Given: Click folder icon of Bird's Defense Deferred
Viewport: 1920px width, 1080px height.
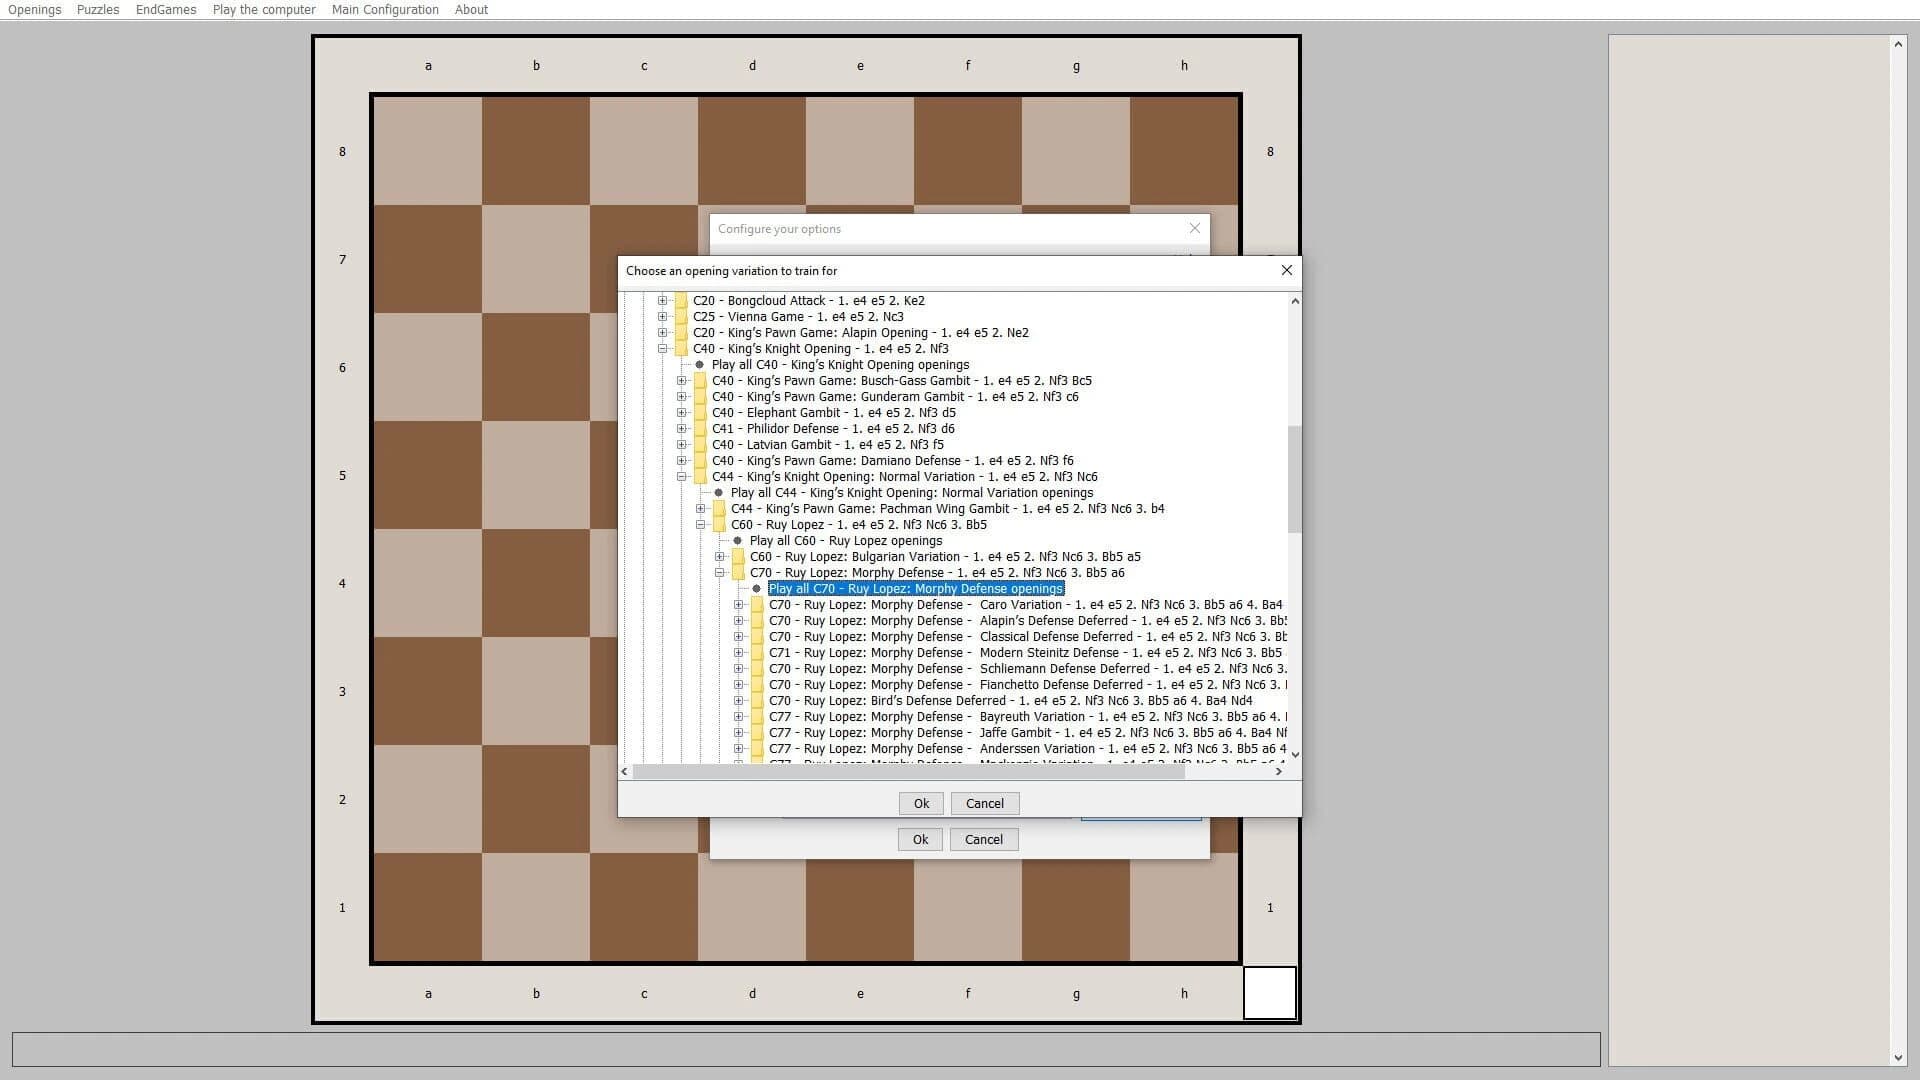Looking at the screenshot, I should 757,700.
